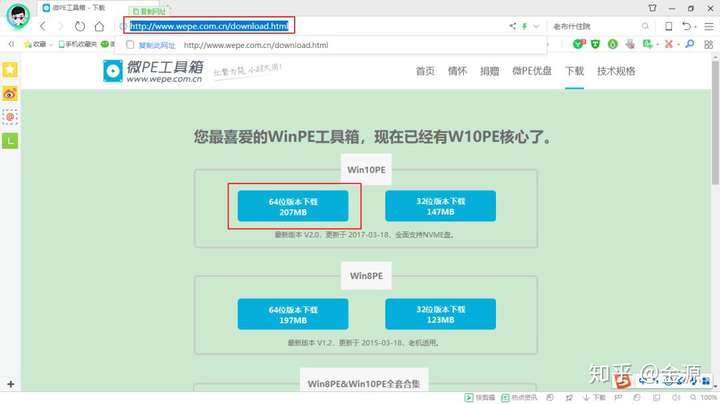Click into the browser search box
The width and height of the screenshot is (720, 404).
(x=595, y=26)
